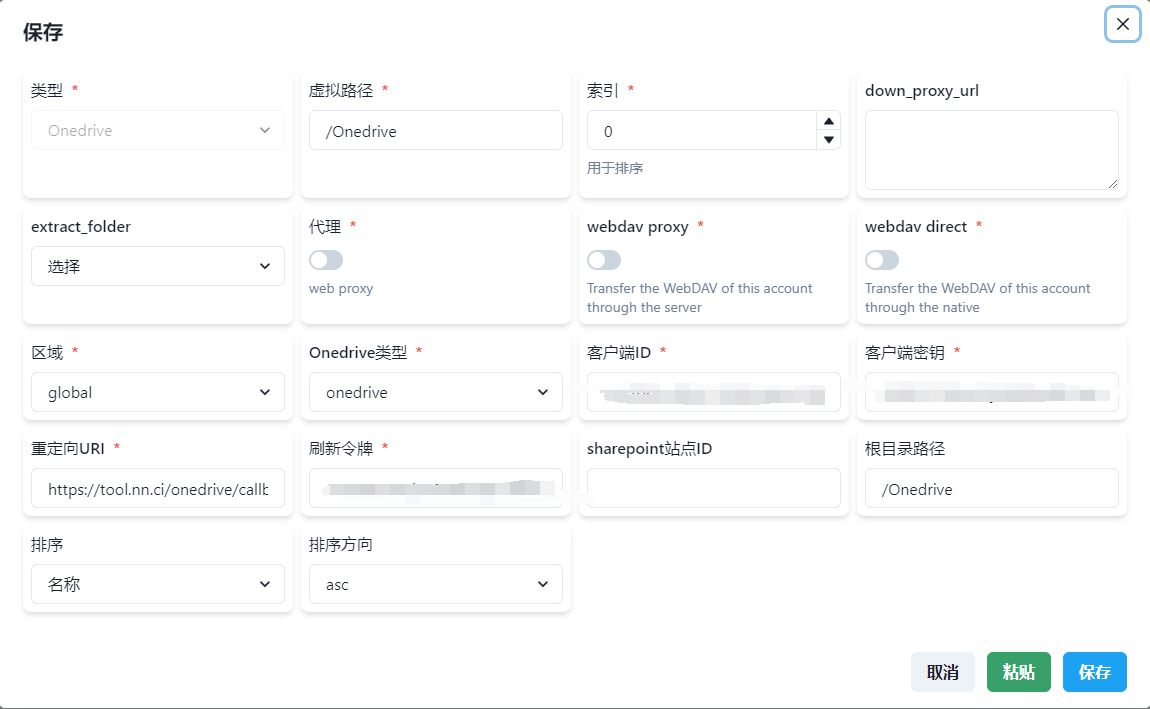Expand the Onedrive类型 dropdown

435,392
